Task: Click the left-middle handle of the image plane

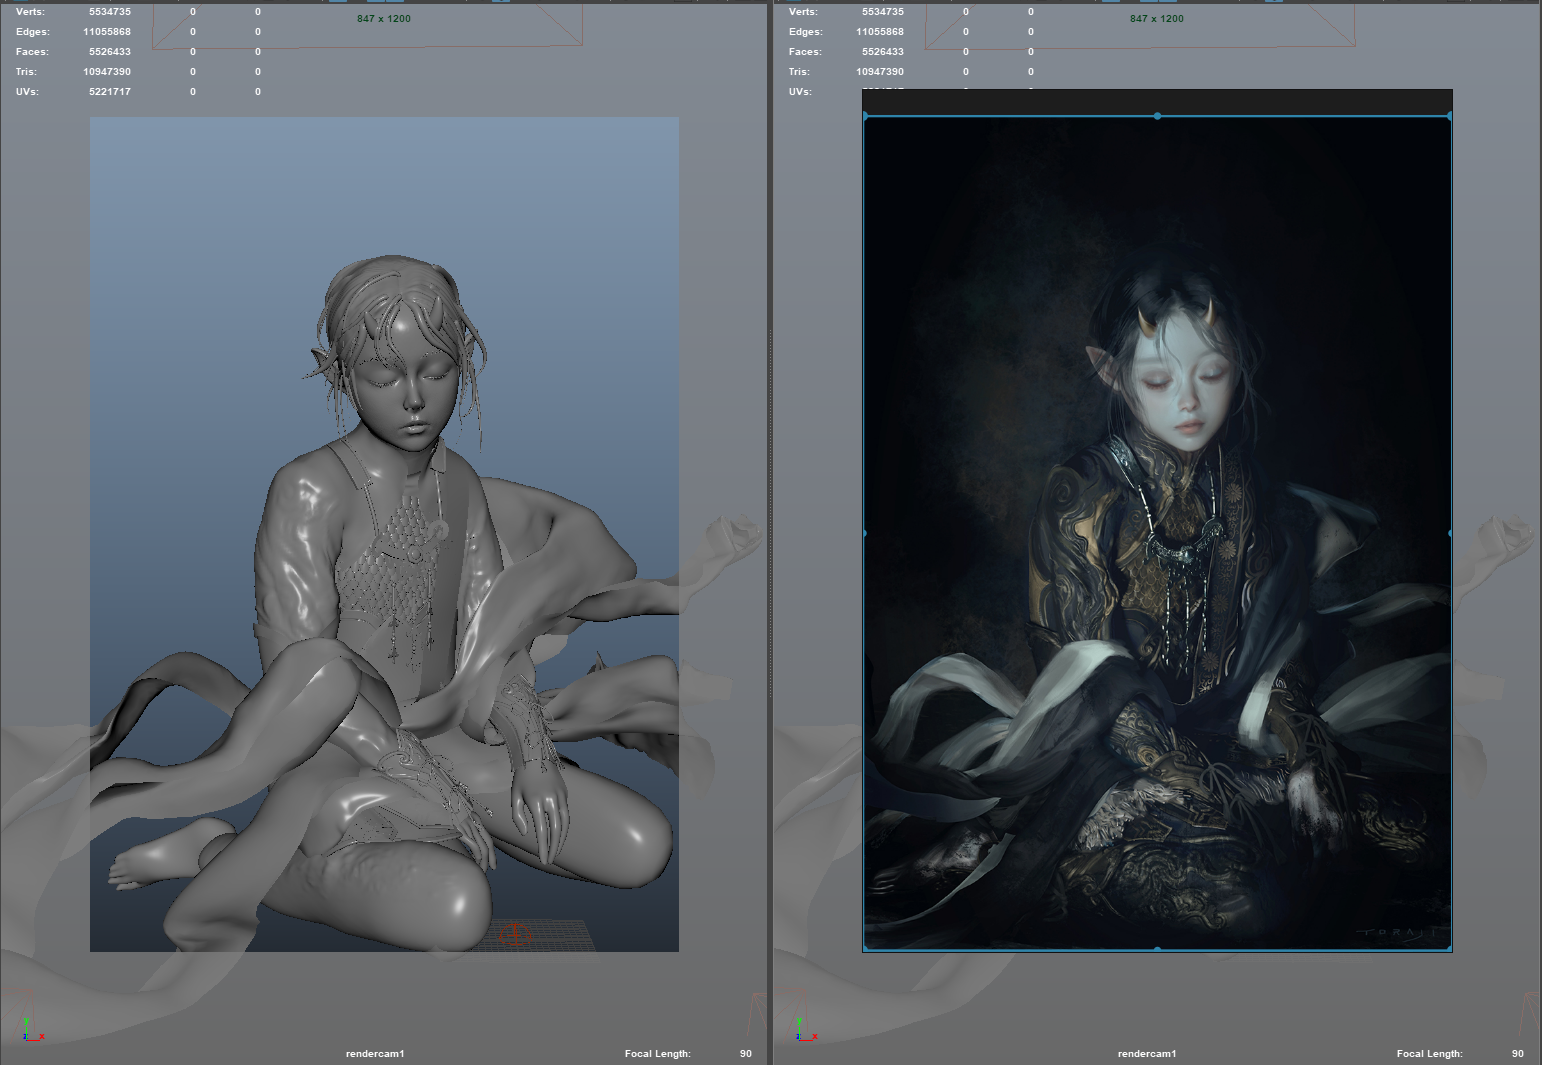Action: point(865,533)
